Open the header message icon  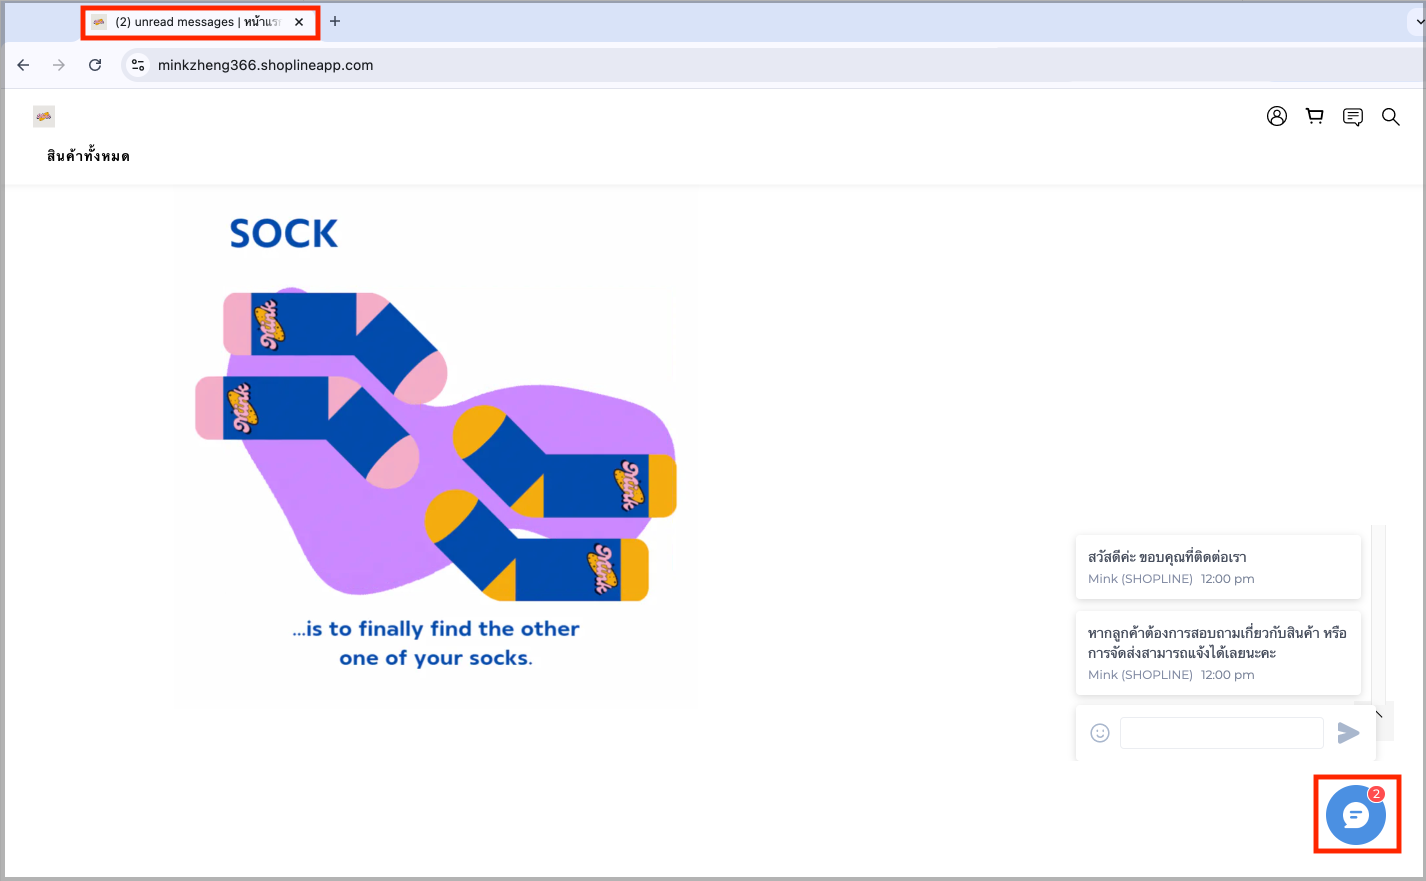click(1353, 117)
